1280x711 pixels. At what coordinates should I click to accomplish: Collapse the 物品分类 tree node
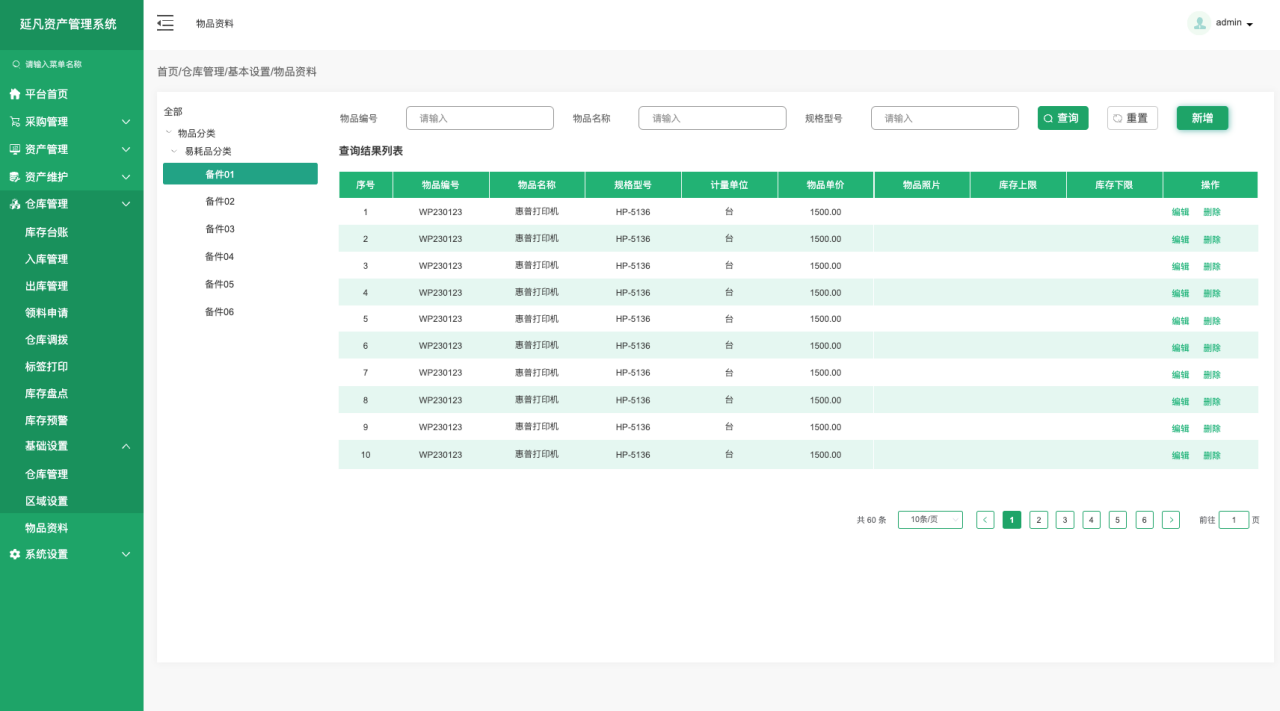[x=168, y=133]
